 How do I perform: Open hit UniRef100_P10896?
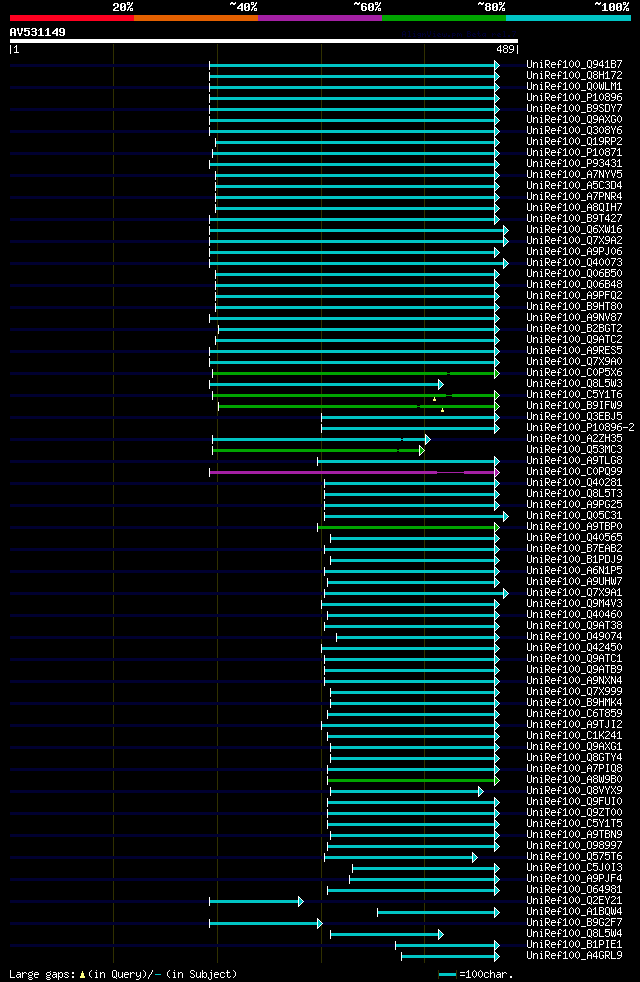point(574,98)
